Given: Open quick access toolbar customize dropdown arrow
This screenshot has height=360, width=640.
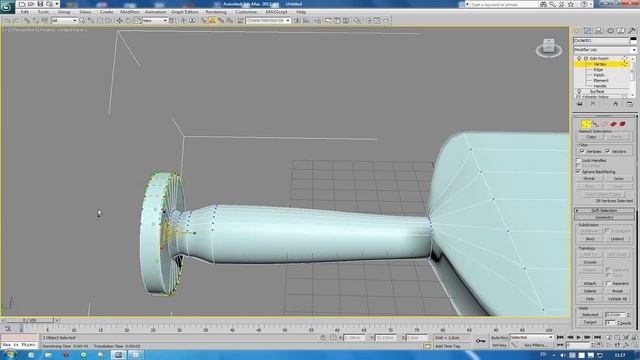Looking at the screenshot, I should pos(57,4).
